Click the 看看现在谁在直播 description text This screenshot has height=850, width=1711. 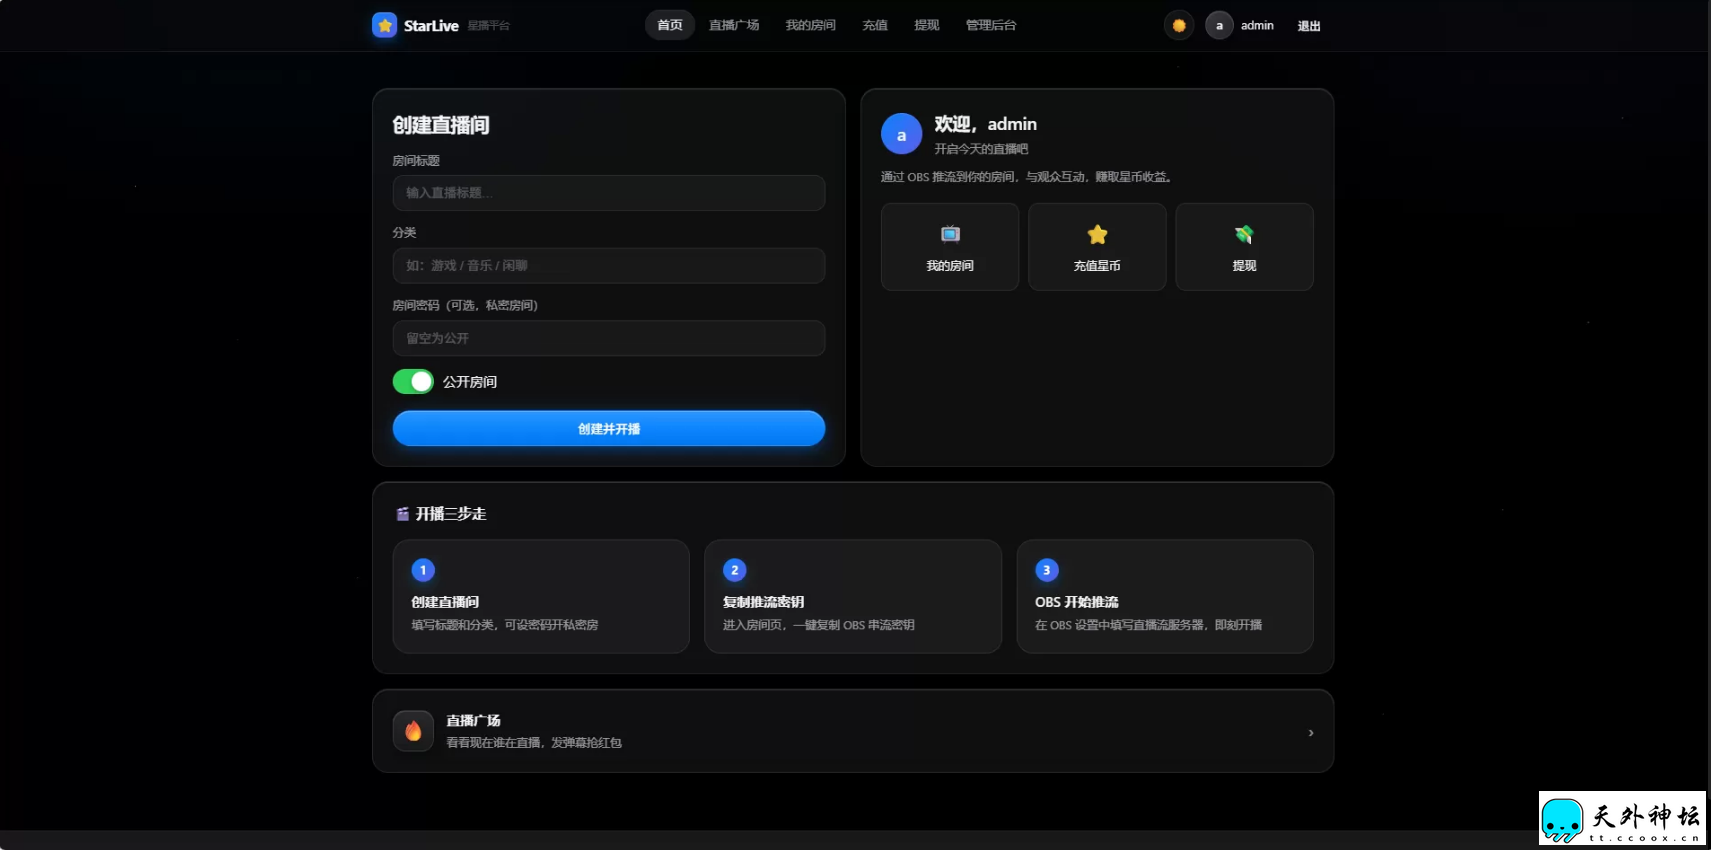[534, 743]
